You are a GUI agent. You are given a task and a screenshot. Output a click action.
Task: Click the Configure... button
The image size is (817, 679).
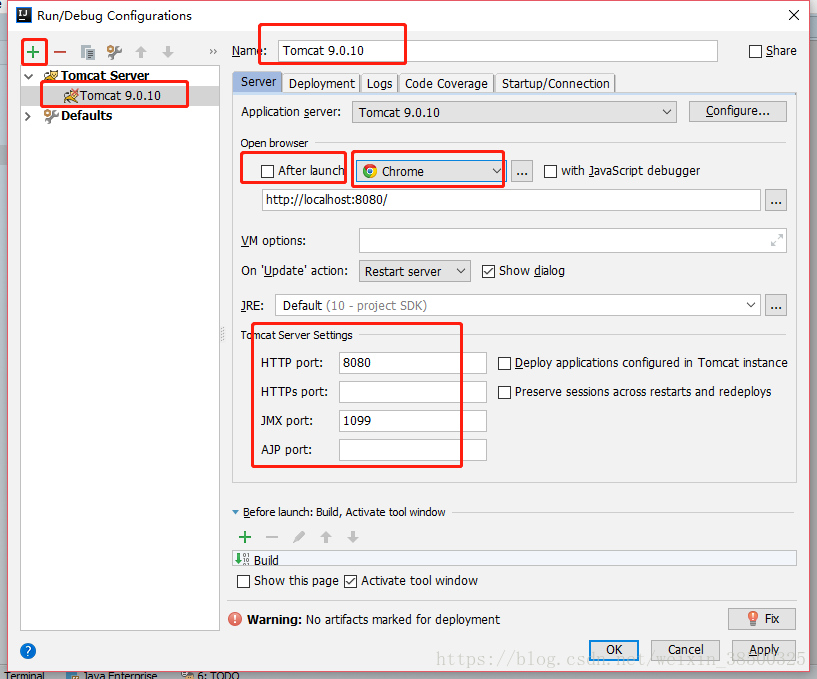pos(738,112)
